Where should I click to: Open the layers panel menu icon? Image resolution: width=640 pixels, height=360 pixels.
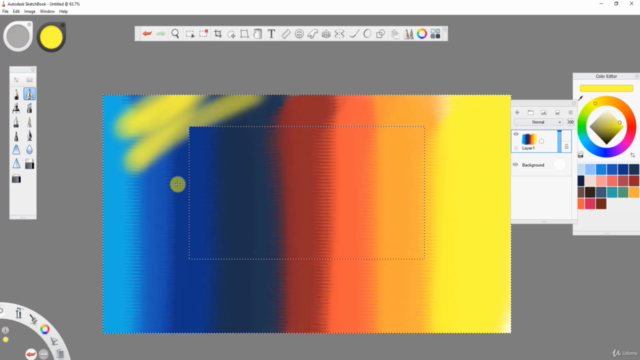571,112
